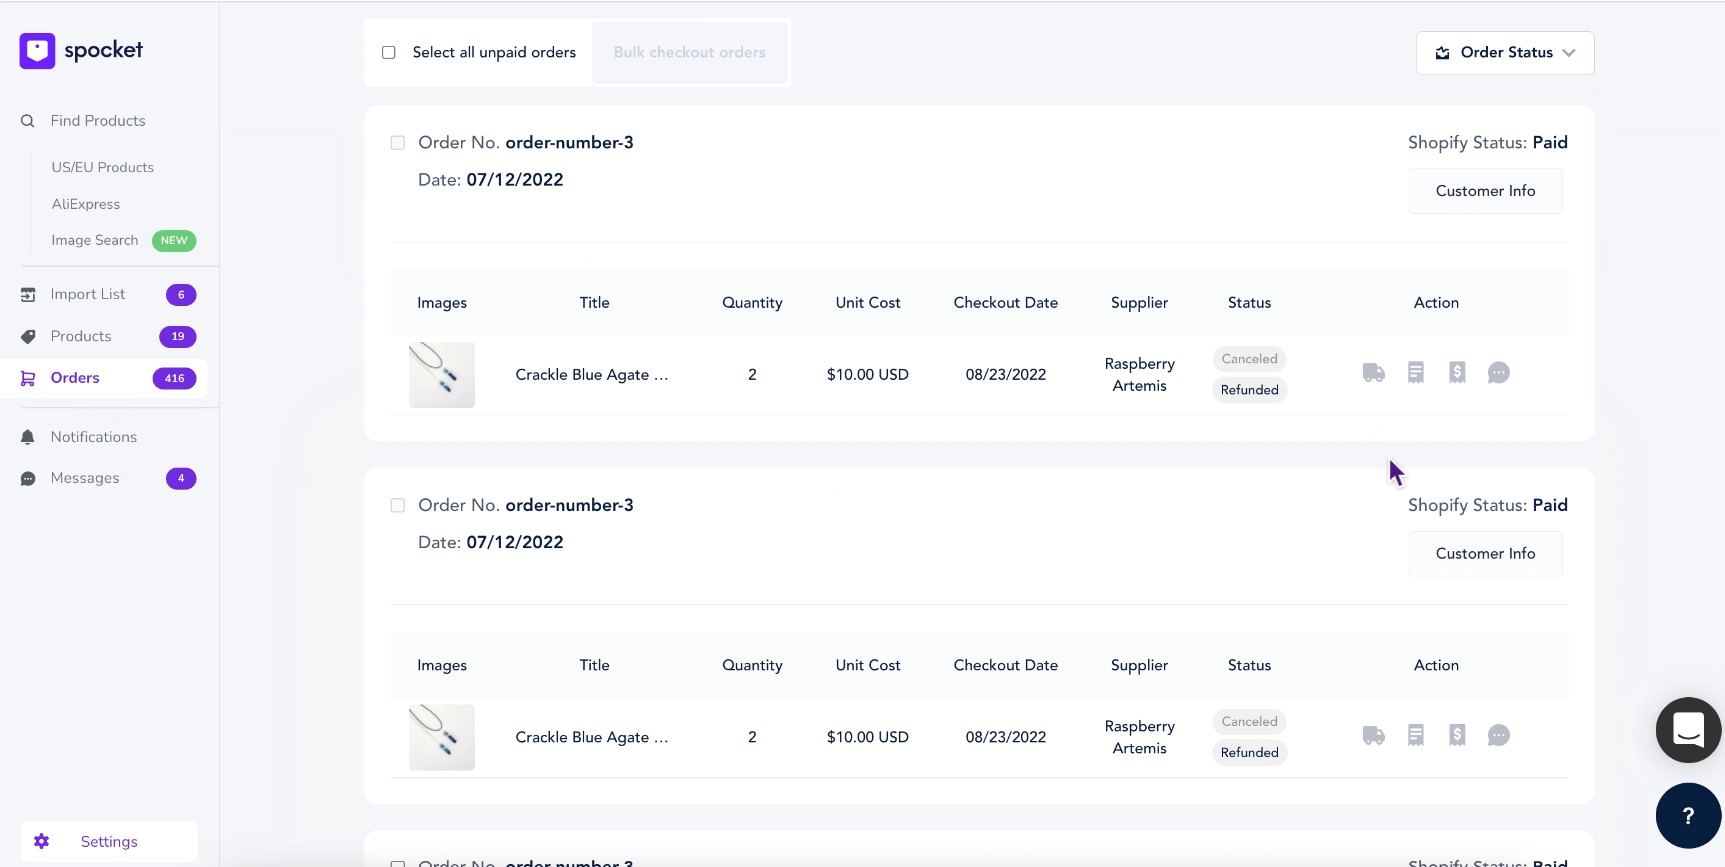Click the Import List count badge 6

tap(181, 295)
